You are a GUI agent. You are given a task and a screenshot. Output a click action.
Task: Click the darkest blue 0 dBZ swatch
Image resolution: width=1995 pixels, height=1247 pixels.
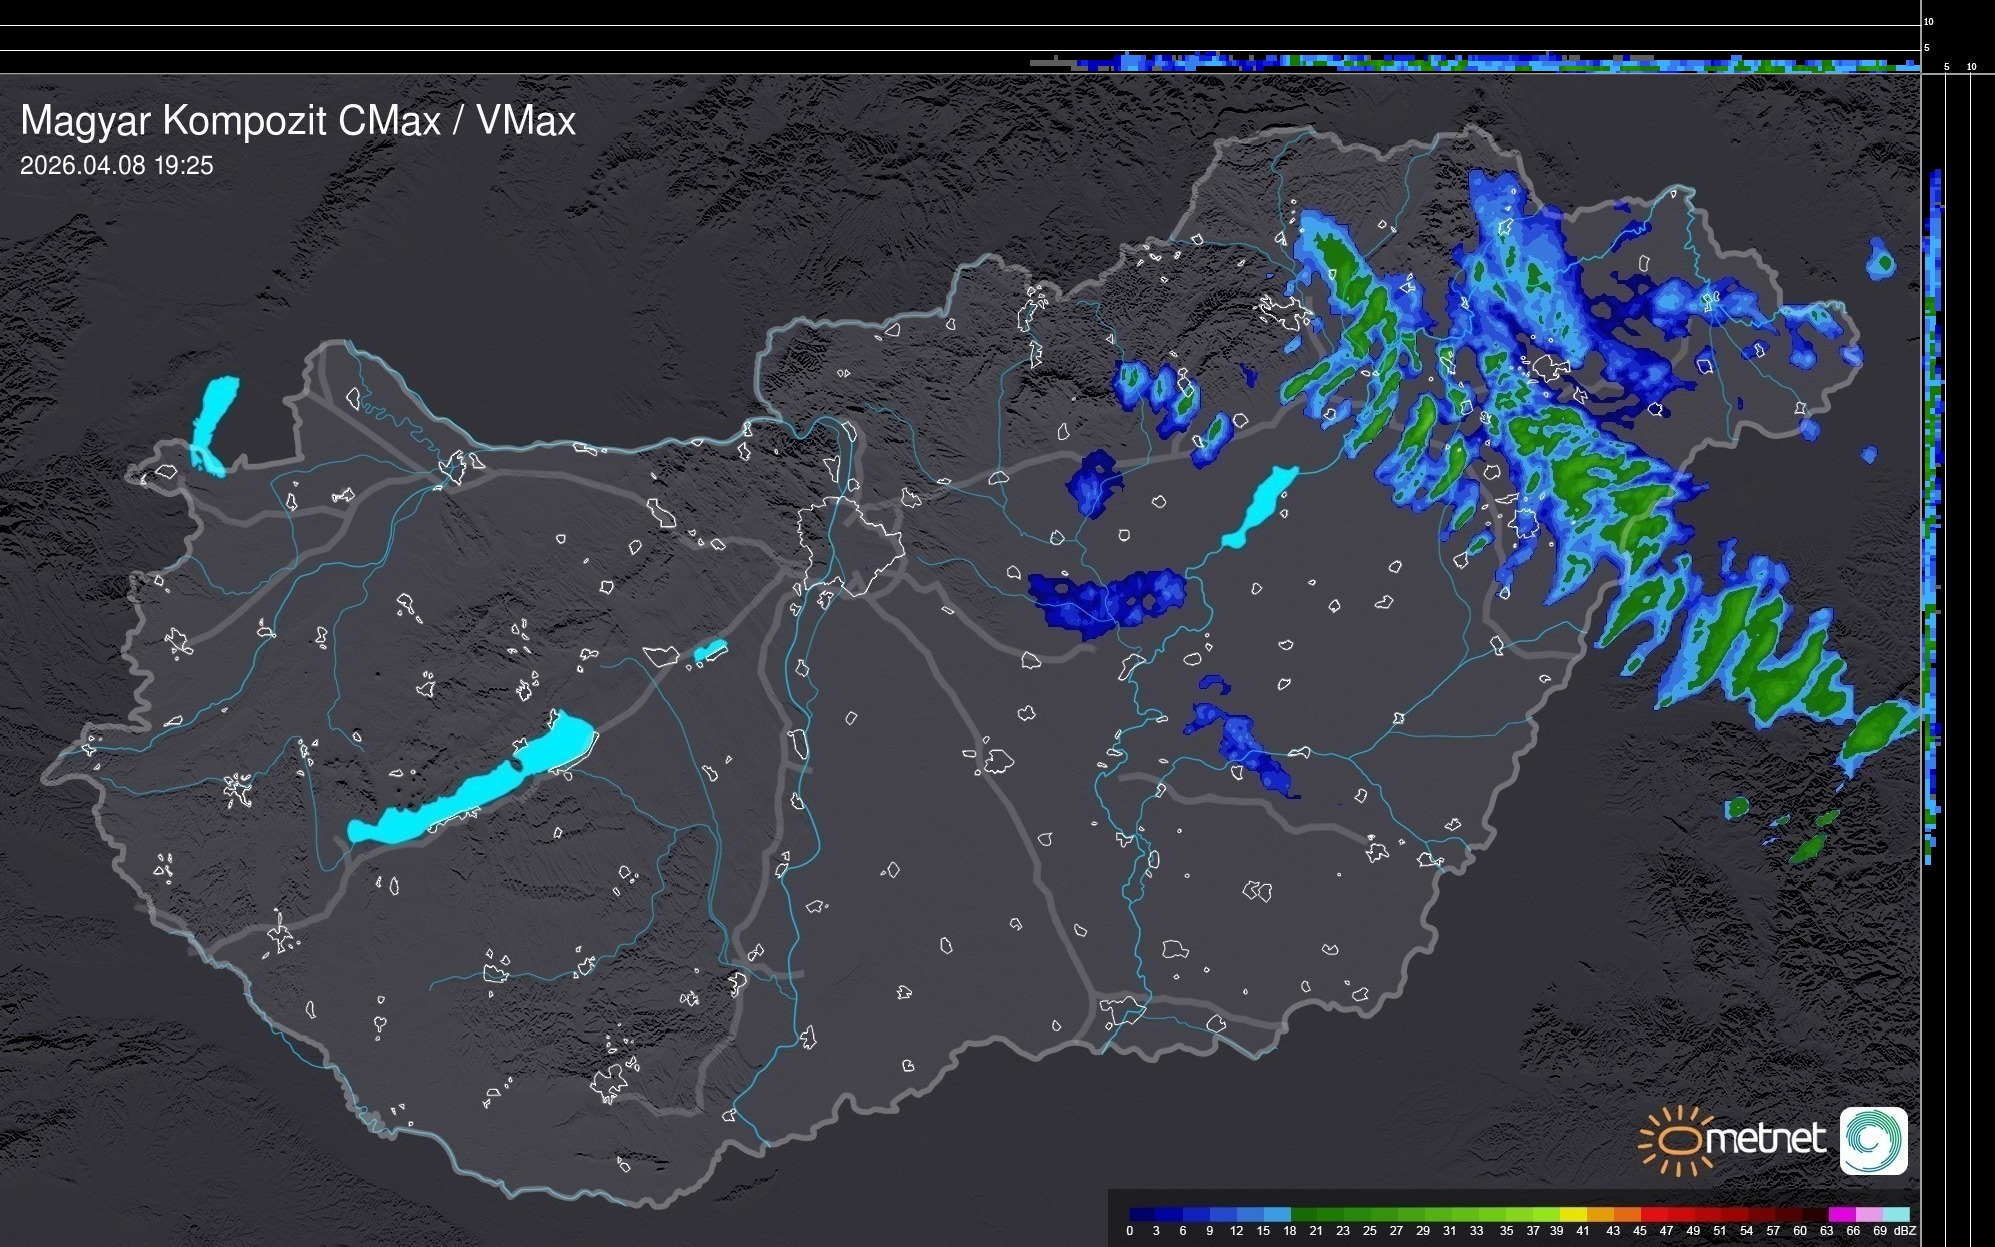tap(1143, 1215)
